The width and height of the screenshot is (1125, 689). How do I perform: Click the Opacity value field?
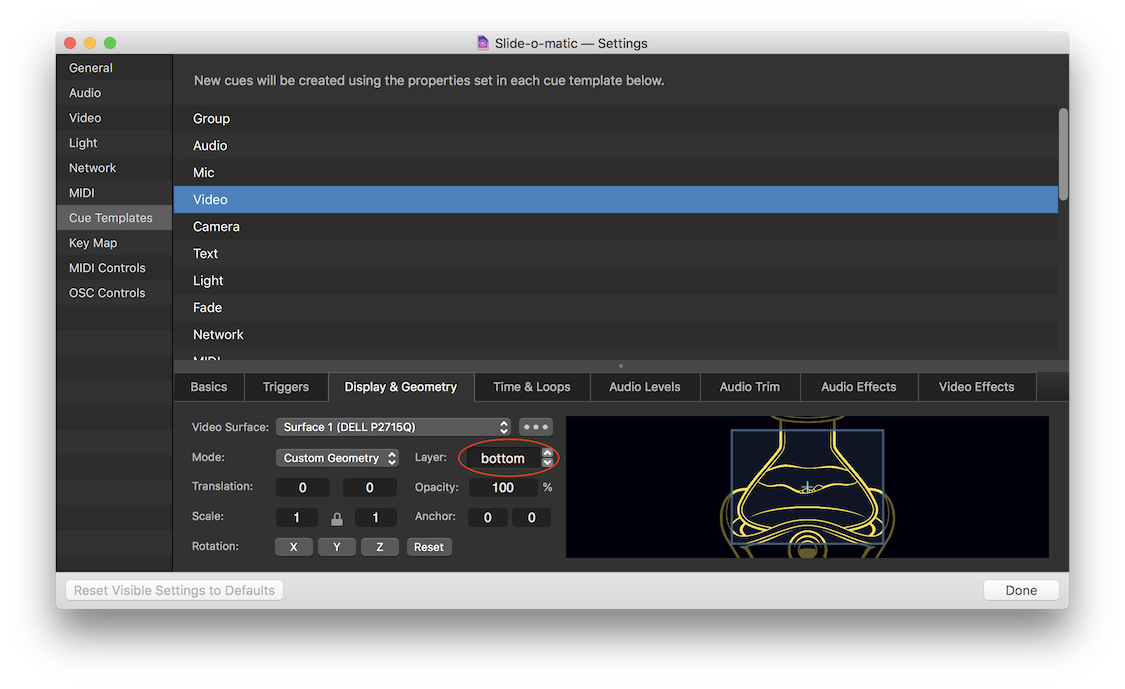[502, 488]
